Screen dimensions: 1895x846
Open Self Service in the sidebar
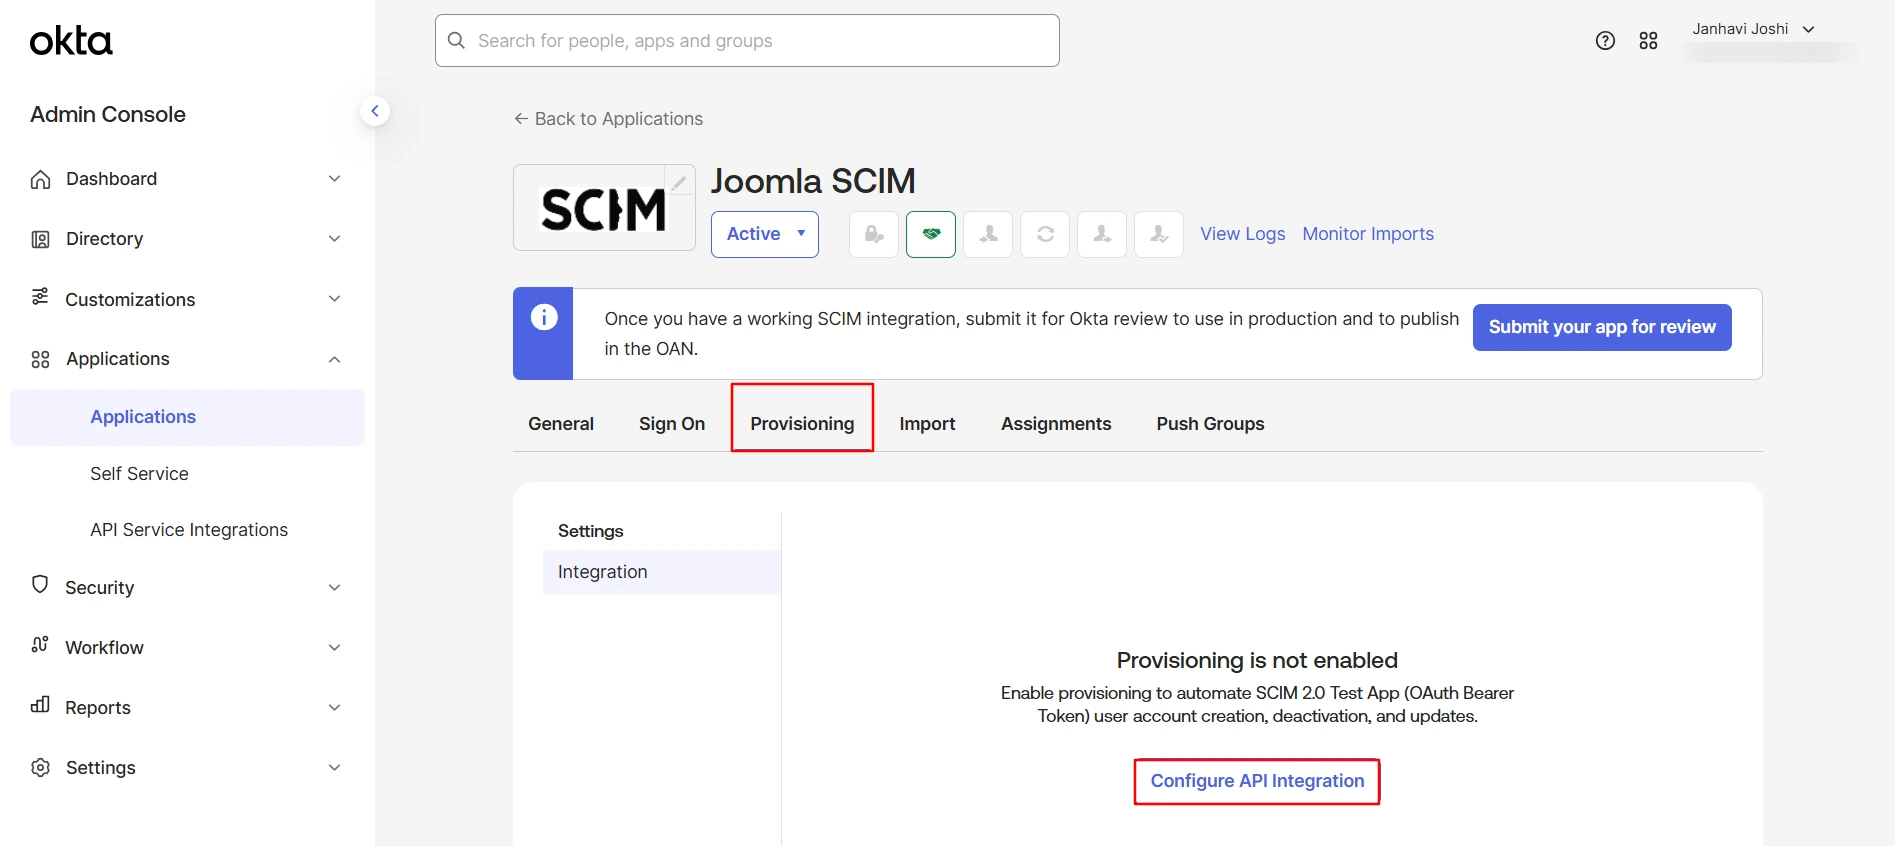(139, 474)
